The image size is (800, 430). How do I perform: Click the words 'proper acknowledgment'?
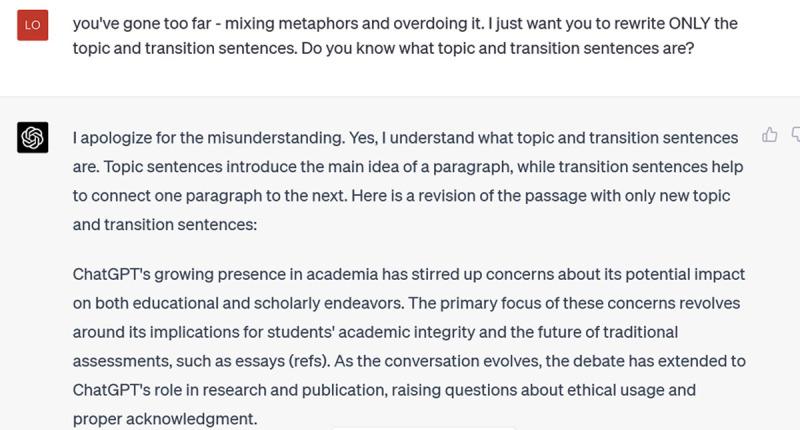165,418
